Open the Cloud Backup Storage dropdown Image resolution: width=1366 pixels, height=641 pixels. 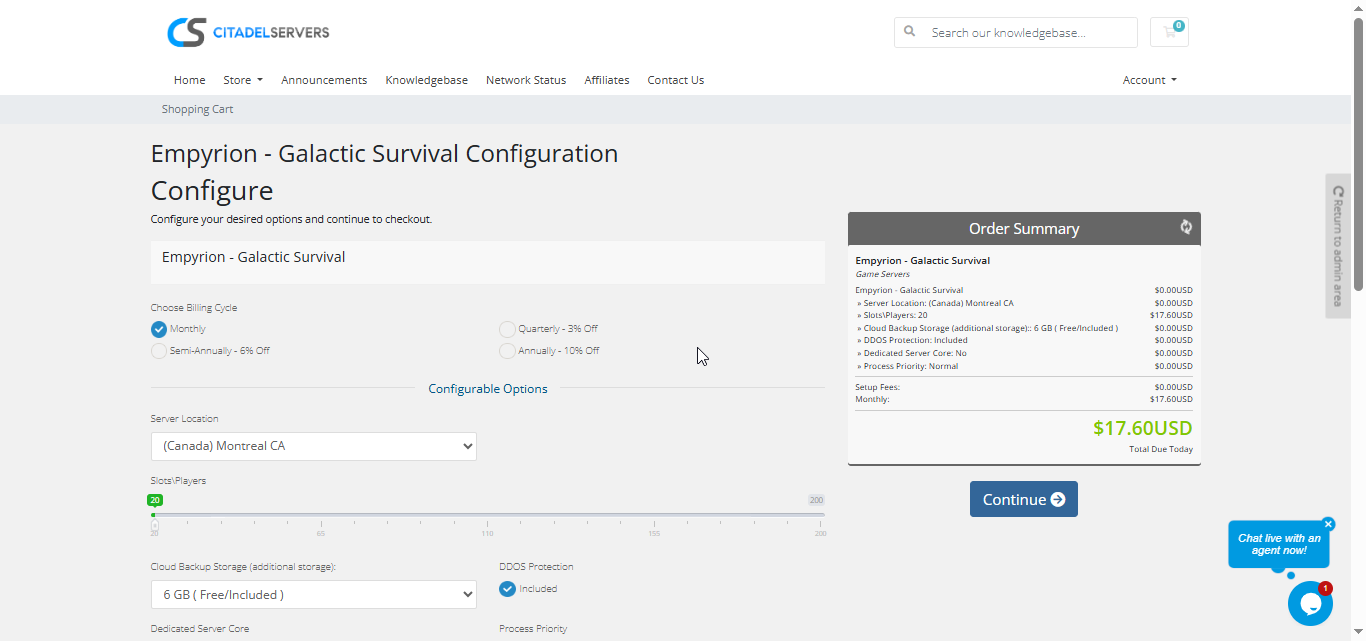tap(313, 593)
